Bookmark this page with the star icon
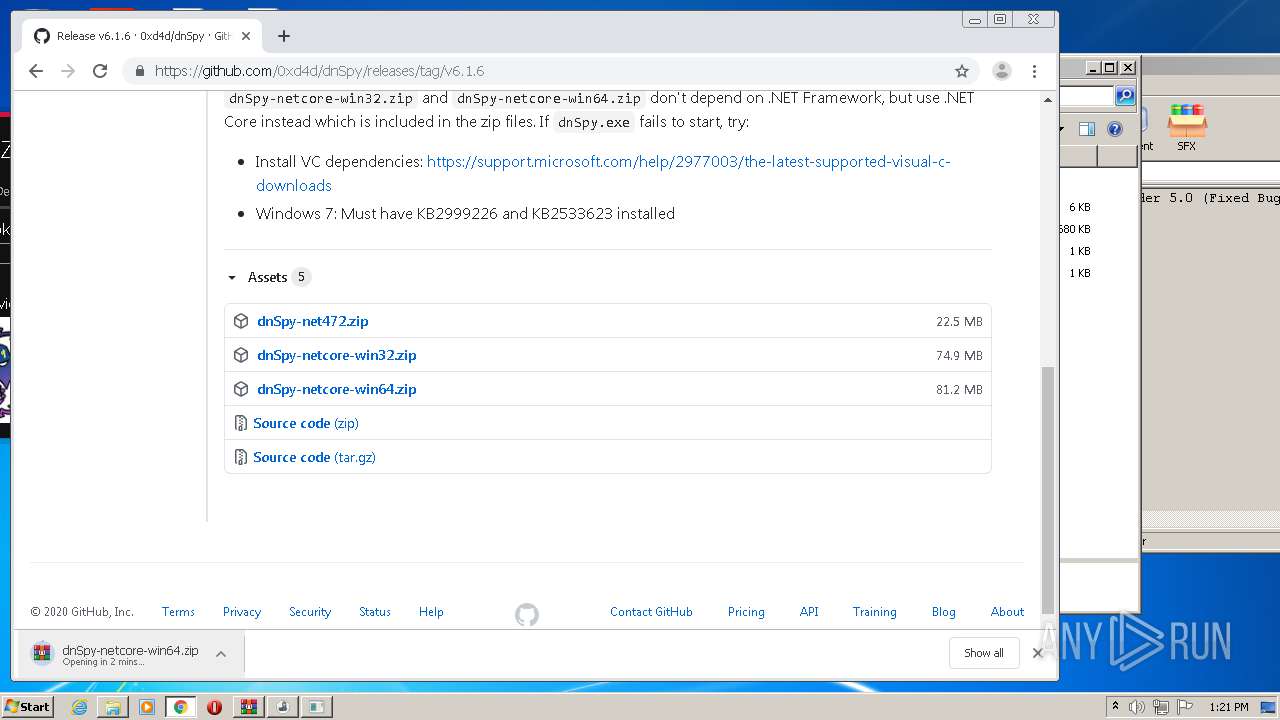The height and width of the screenshot is (720, 1280). point(962,71)
